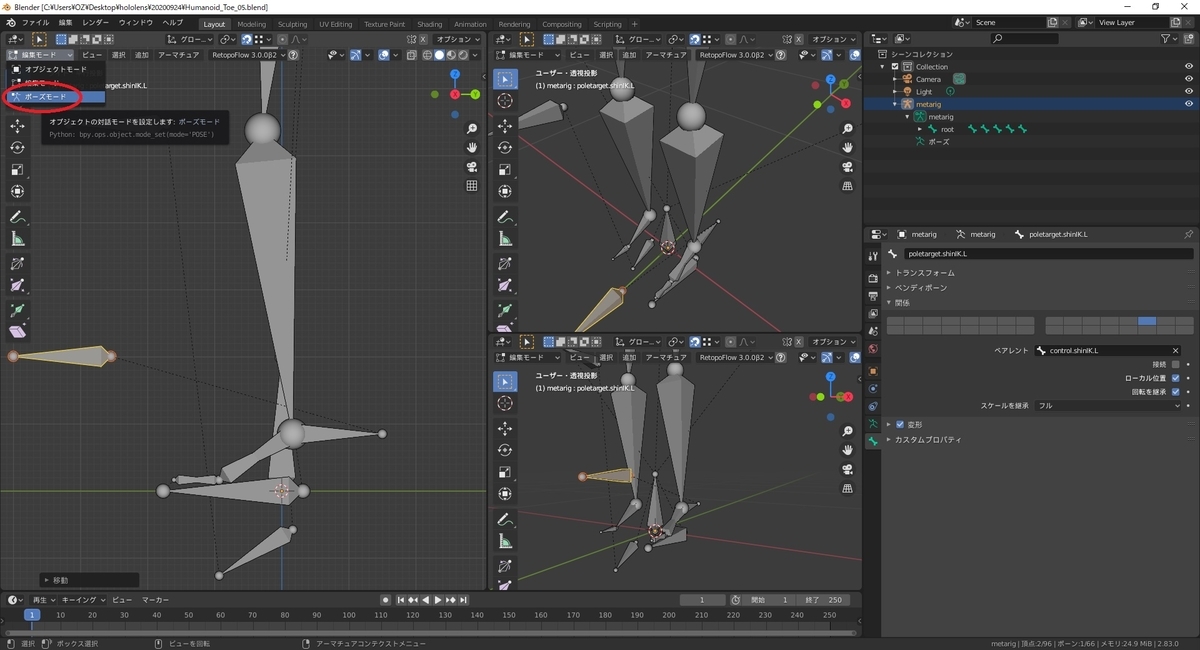Hide the Collection in the outliner

(1189, 67)
